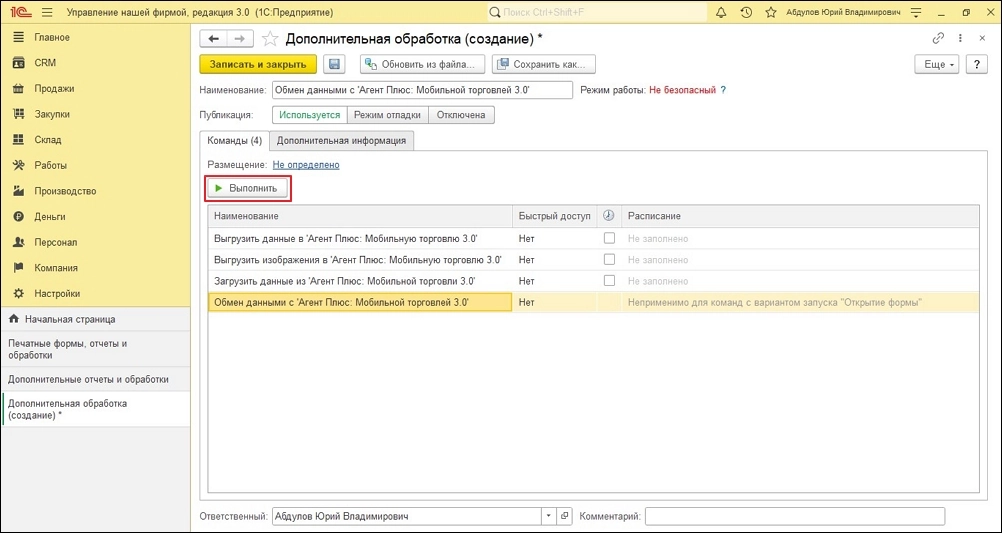Open form's three-dot options menu

pos(960,38)
